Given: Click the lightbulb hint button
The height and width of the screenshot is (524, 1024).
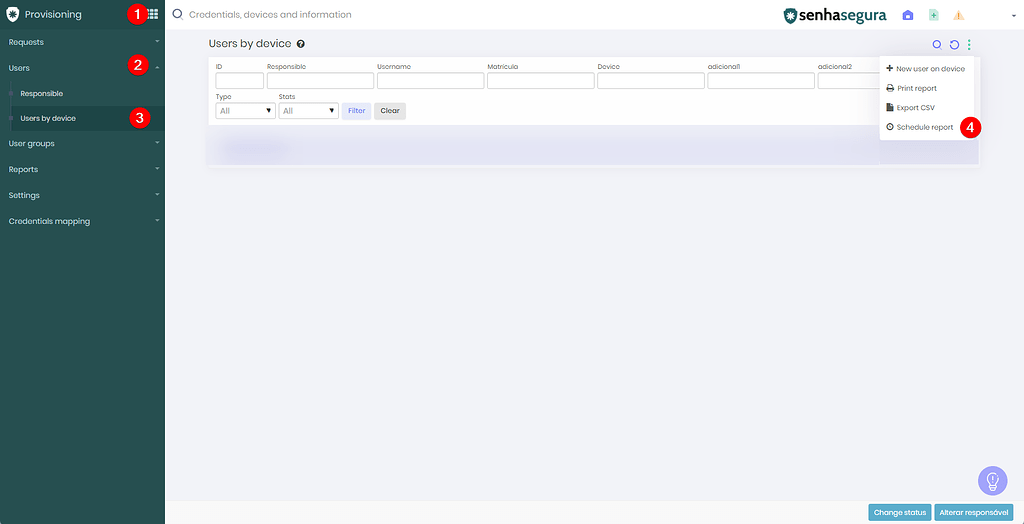Looking at the screenshot, I should (x=993, y=480).
